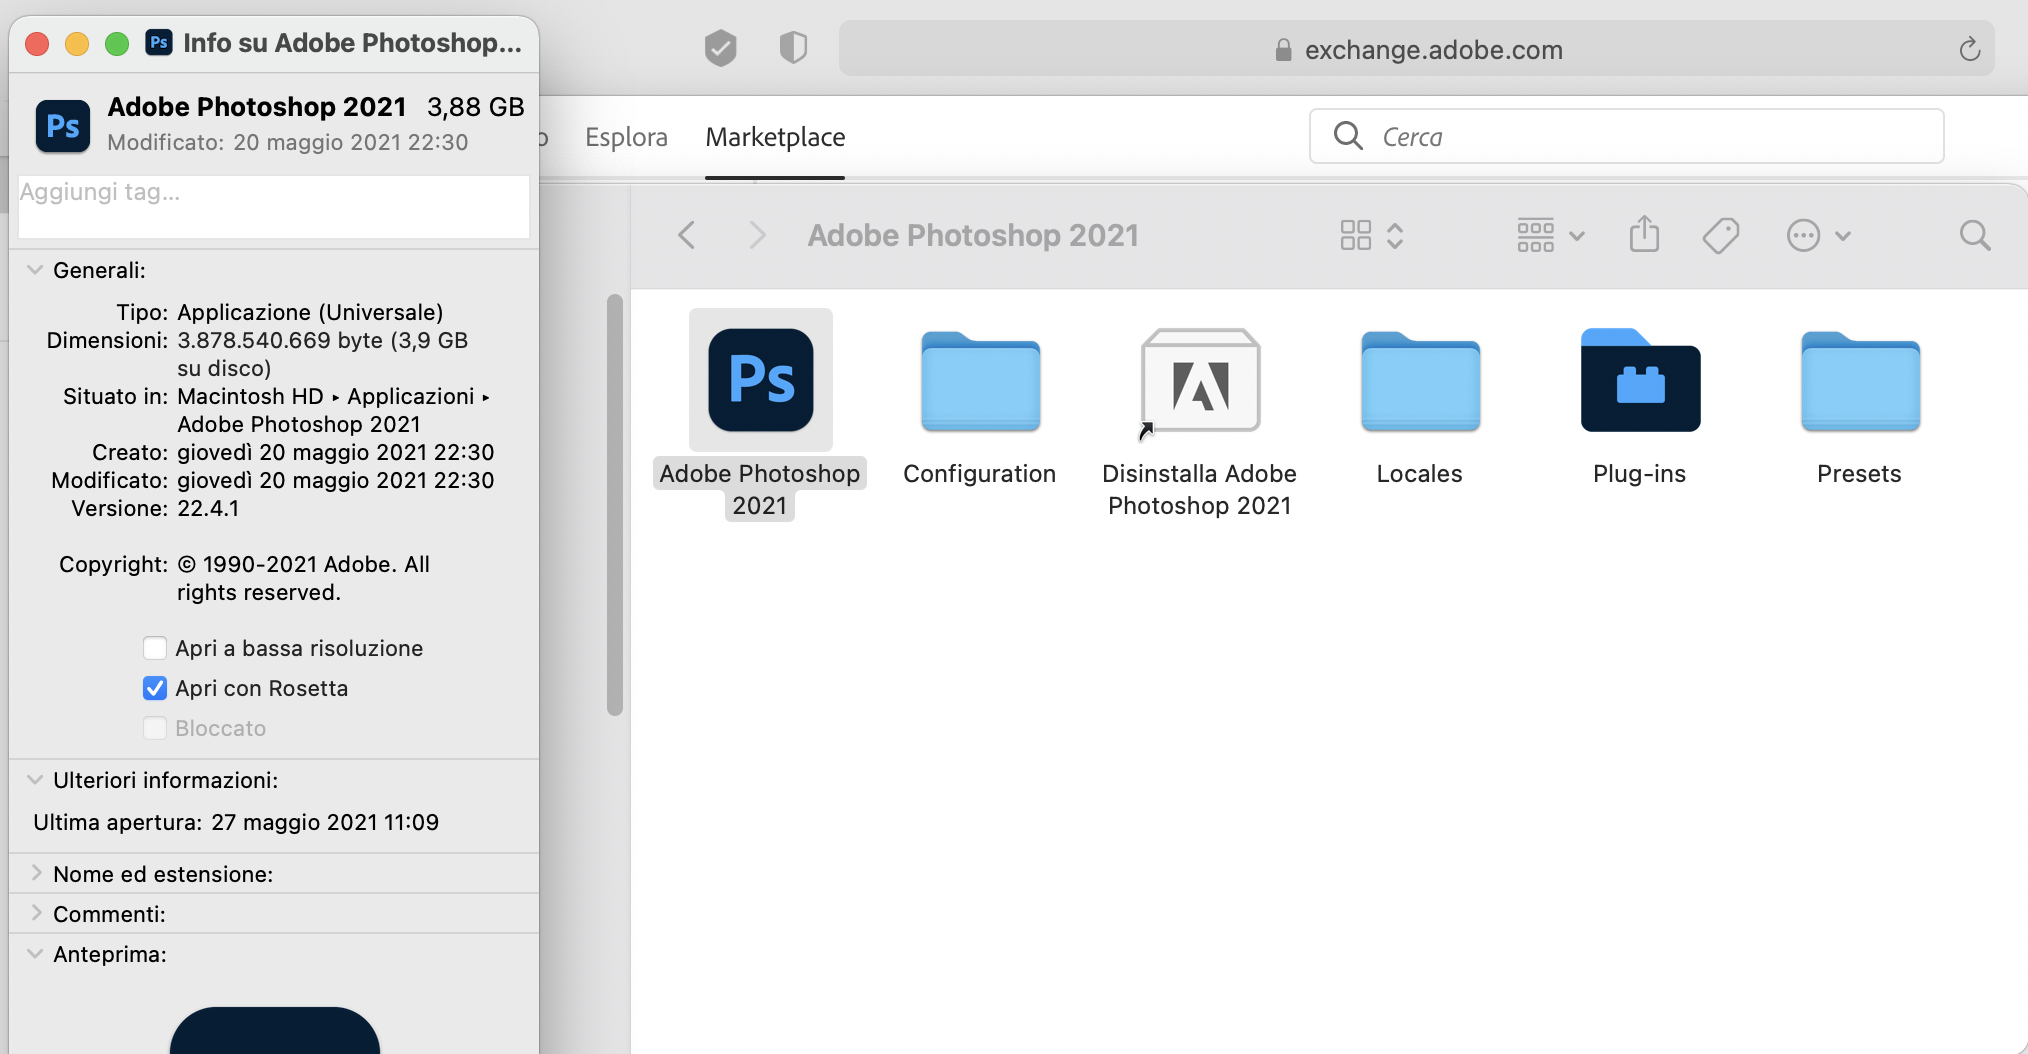This screenshot has height=1054, width=2028.
Task: Select Disinstalla Adobe Photoshop 2021 alias icon
Action: [x=1200, y=382]
